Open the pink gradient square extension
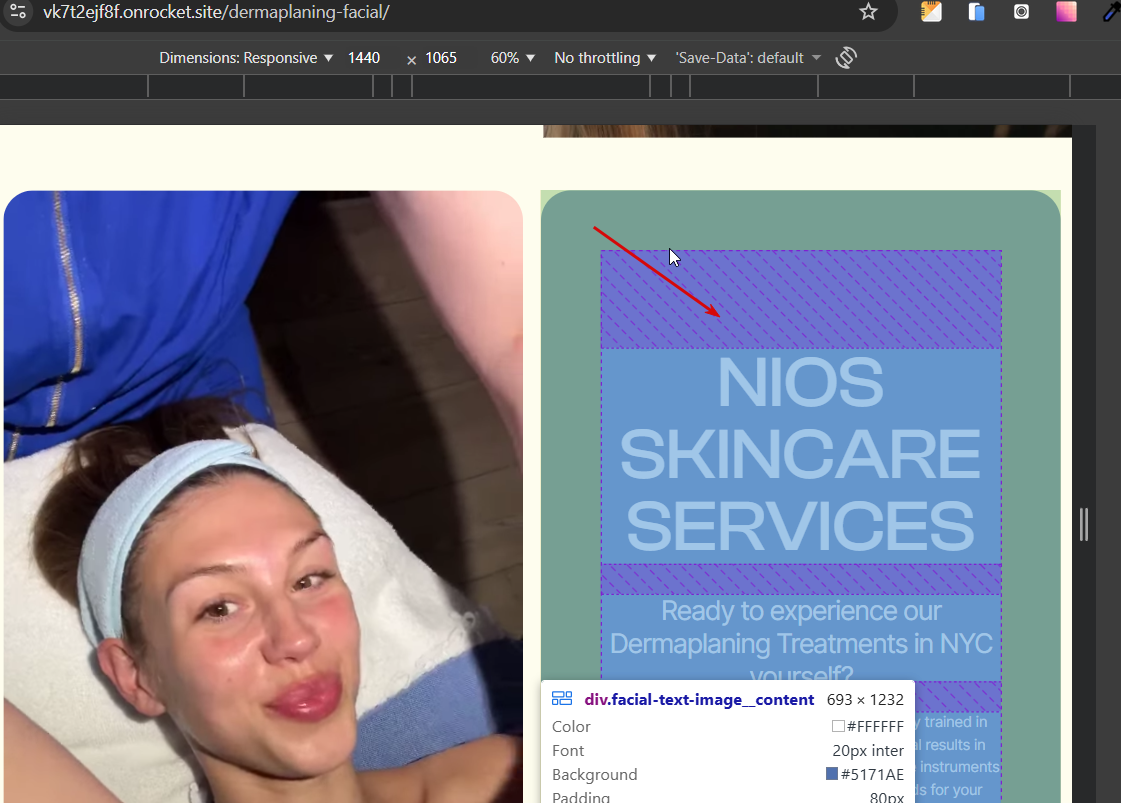The width and height of the screenshot is (1121, 803). 1066,12
